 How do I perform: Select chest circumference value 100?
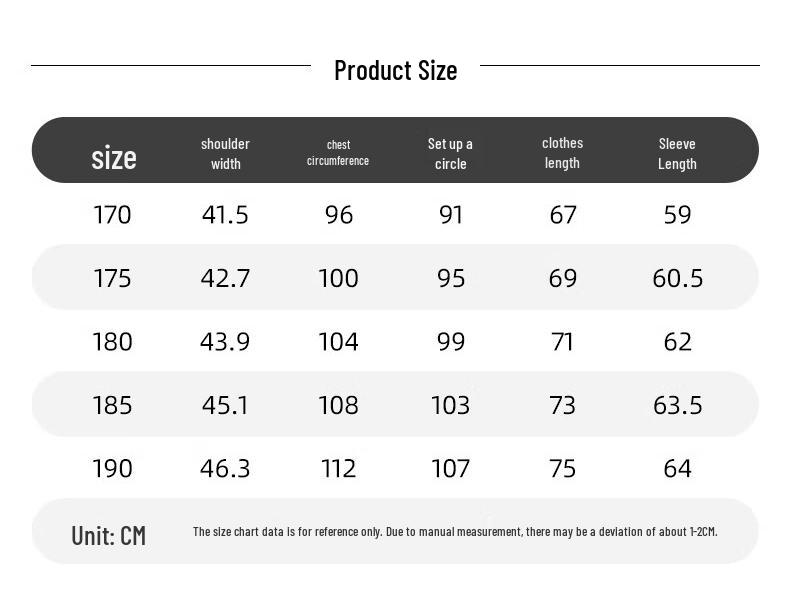click(x=338, y=278)
